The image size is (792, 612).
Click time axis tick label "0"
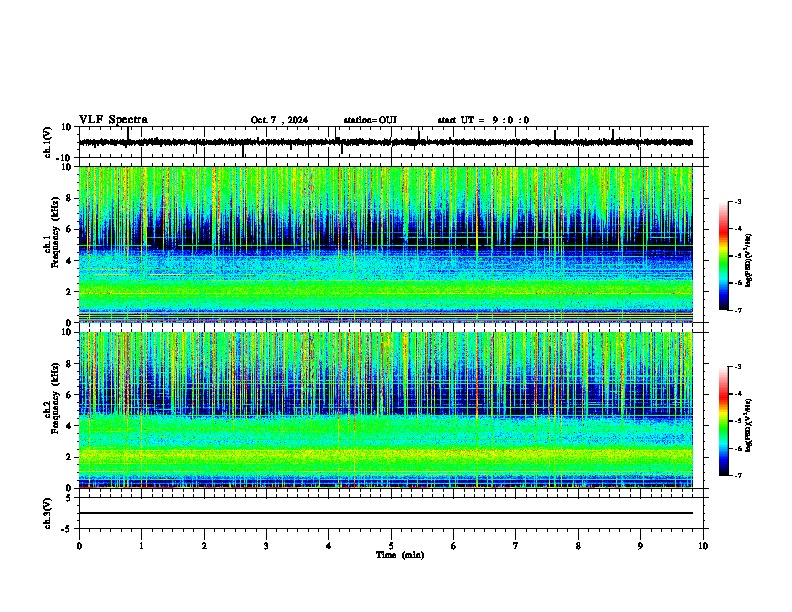pyautogui.click(x=79, y=546)
